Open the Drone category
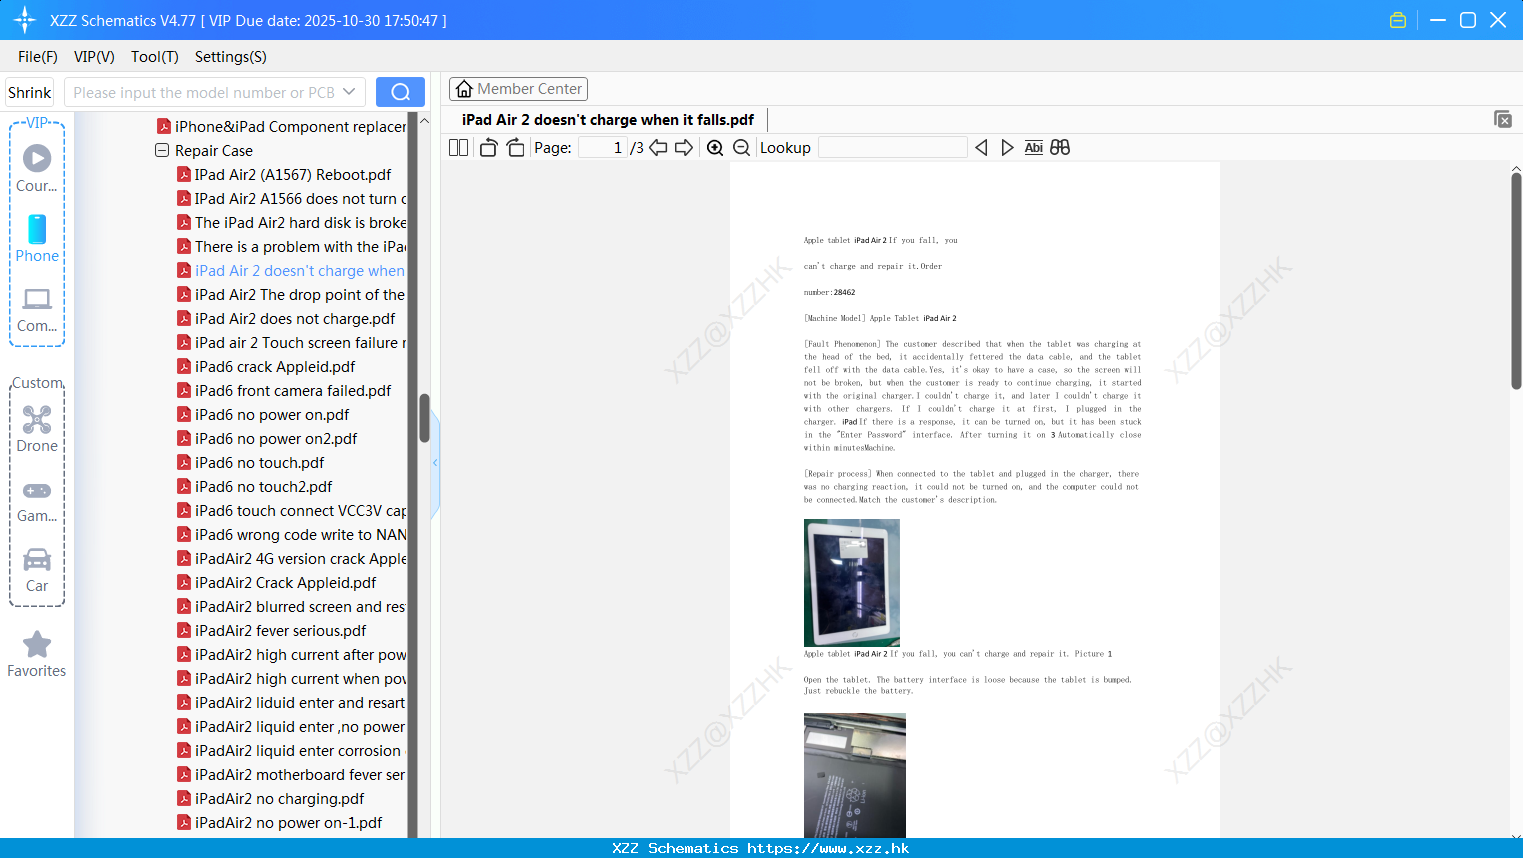The image size is (1523, 858). point(37,429)
